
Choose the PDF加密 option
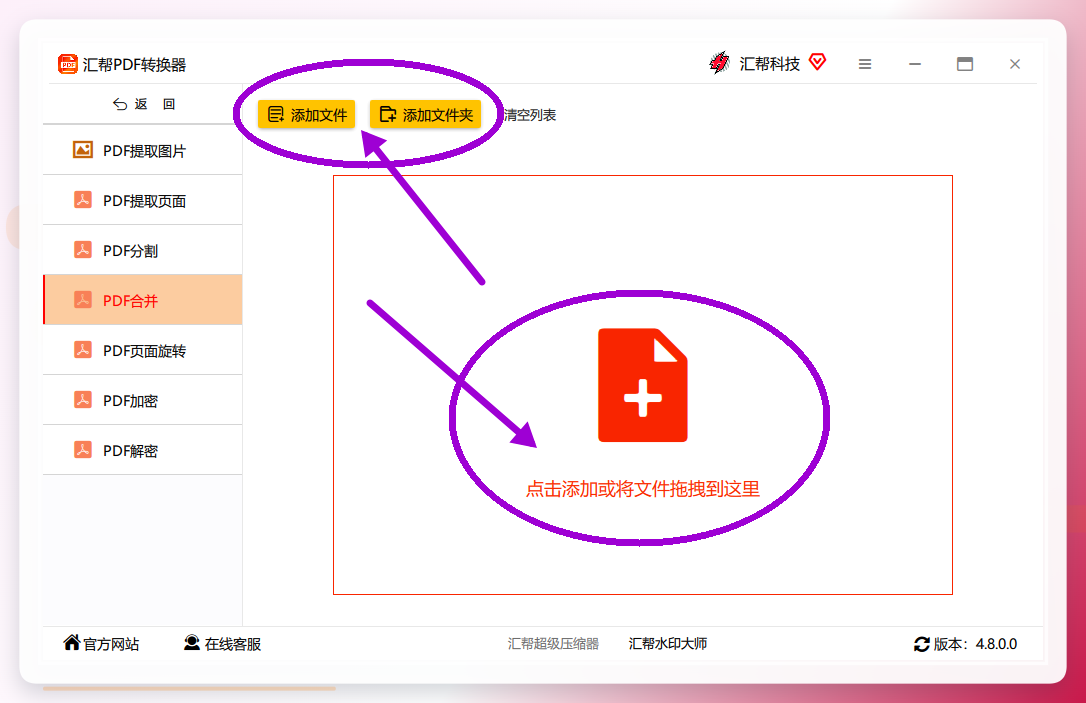[143, 400]
